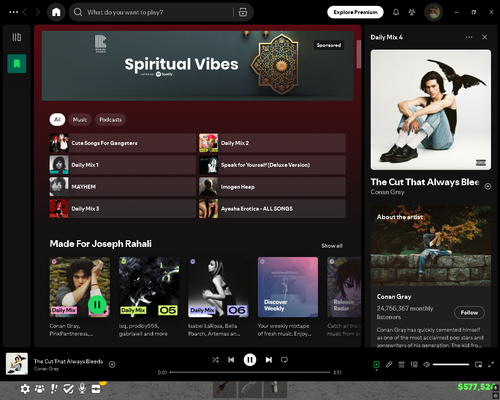Image resolution: width=500 pixels, height=400 pixels.
Task: Close the Daily Mix 4 now playing panel
Action: (485, 37)
